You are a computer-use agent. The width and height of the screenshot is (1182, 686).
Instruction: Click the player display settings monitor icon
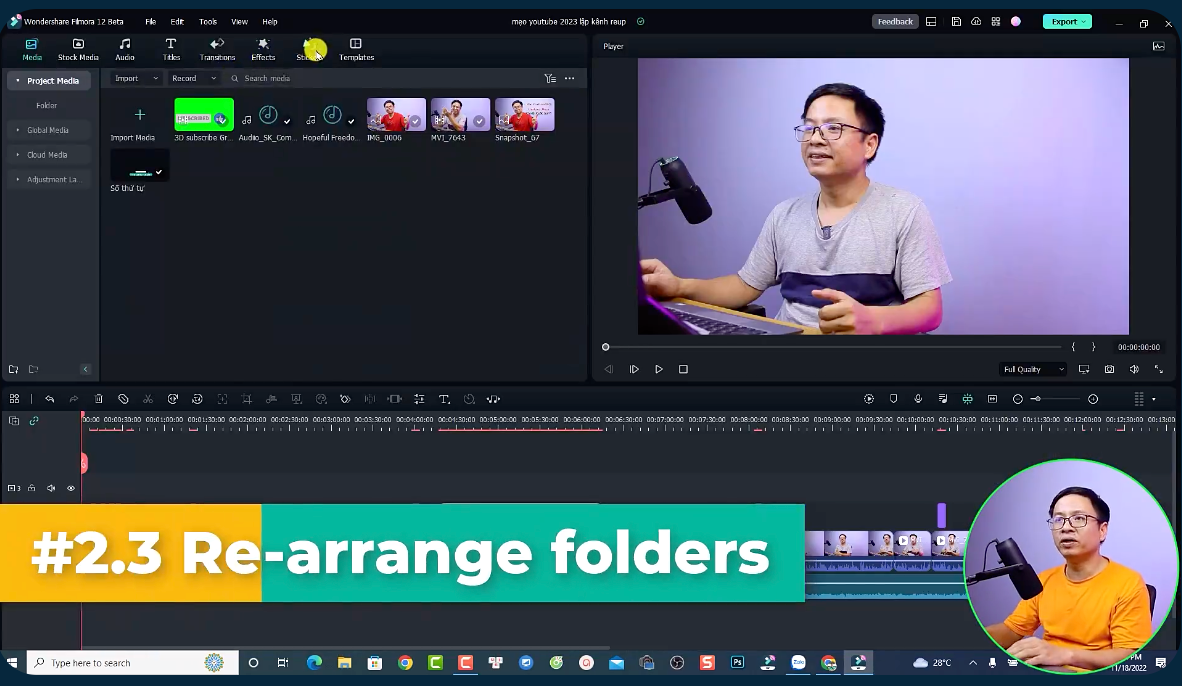click(1084, 369)
